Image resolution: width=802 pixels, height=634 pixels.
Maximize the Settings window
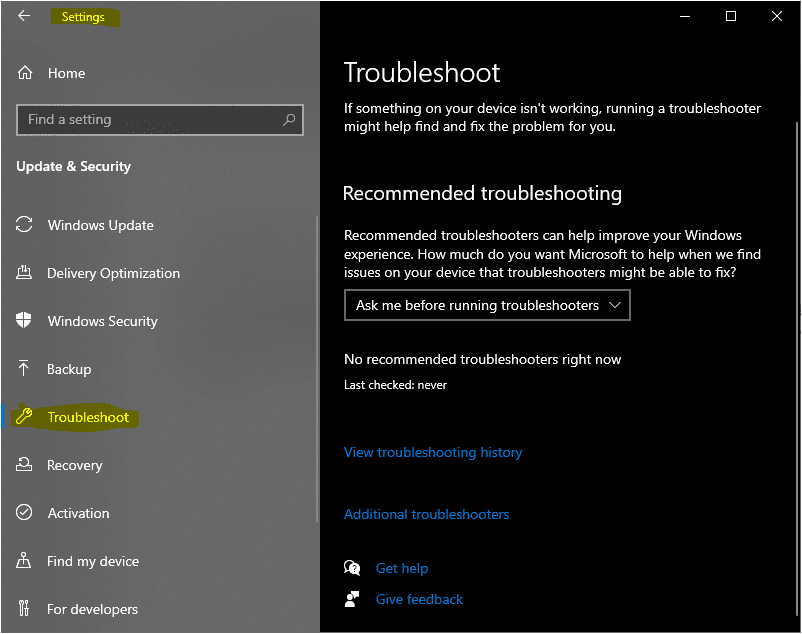tap(730, 16)
